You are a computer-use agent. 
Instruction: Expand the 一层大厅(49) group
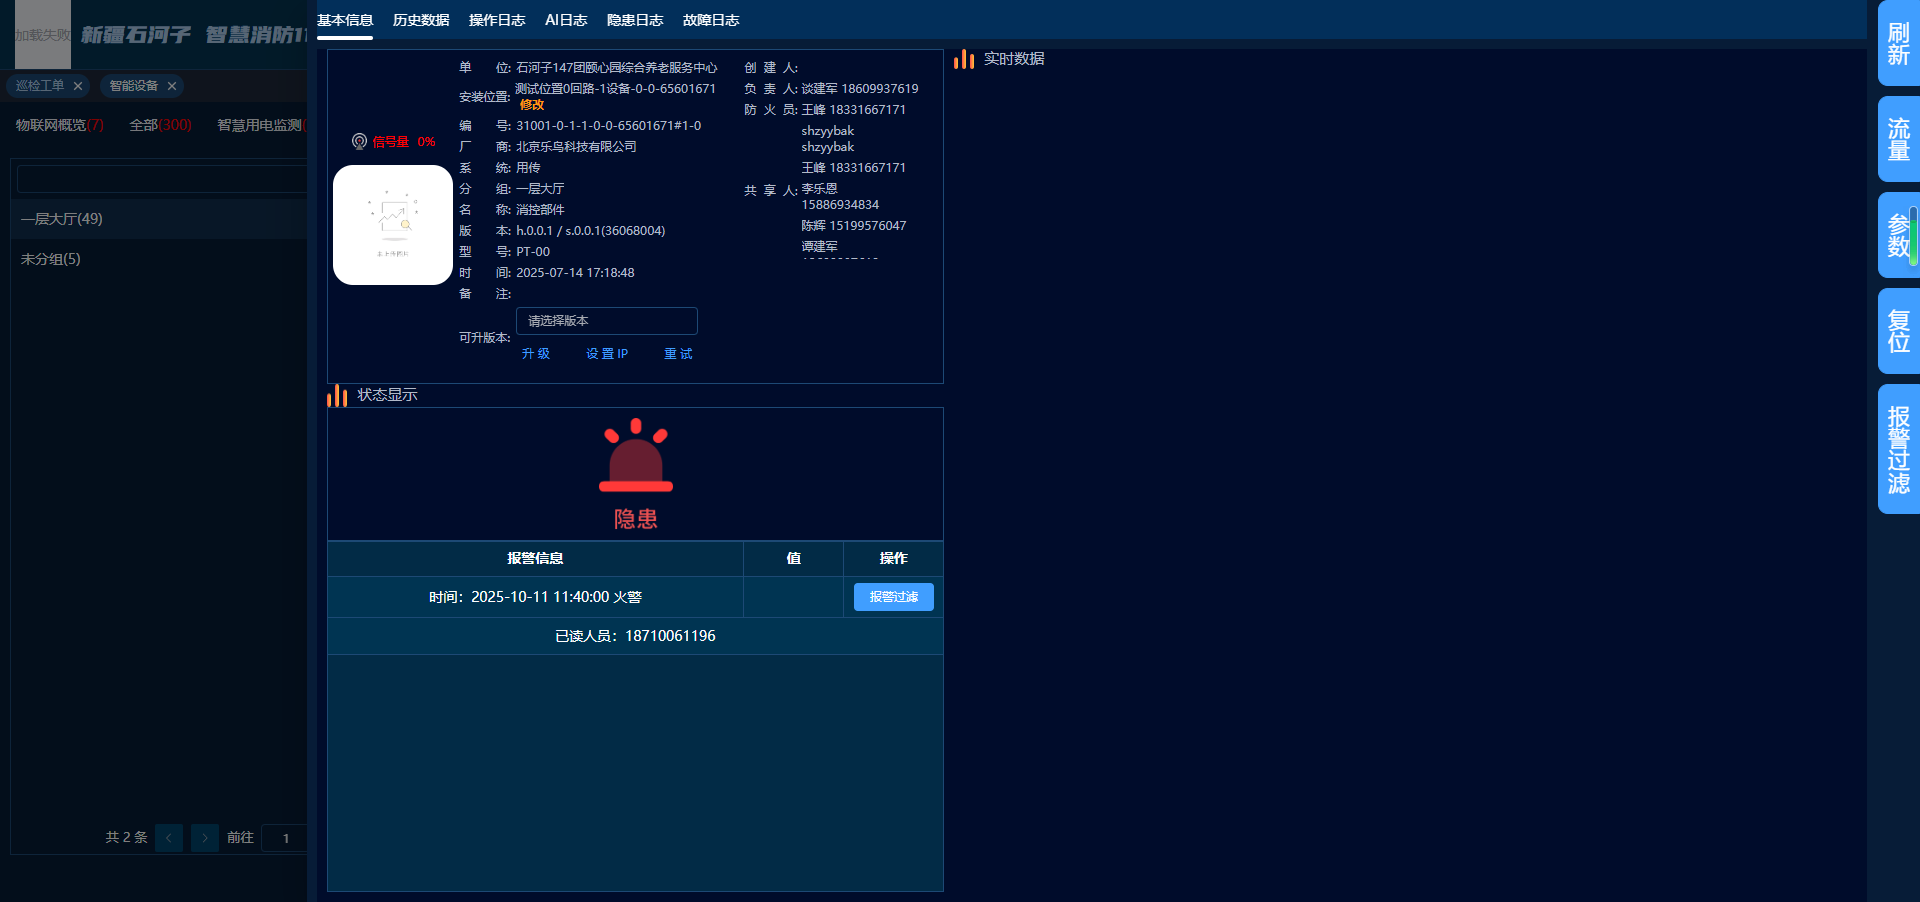[62, 219]
